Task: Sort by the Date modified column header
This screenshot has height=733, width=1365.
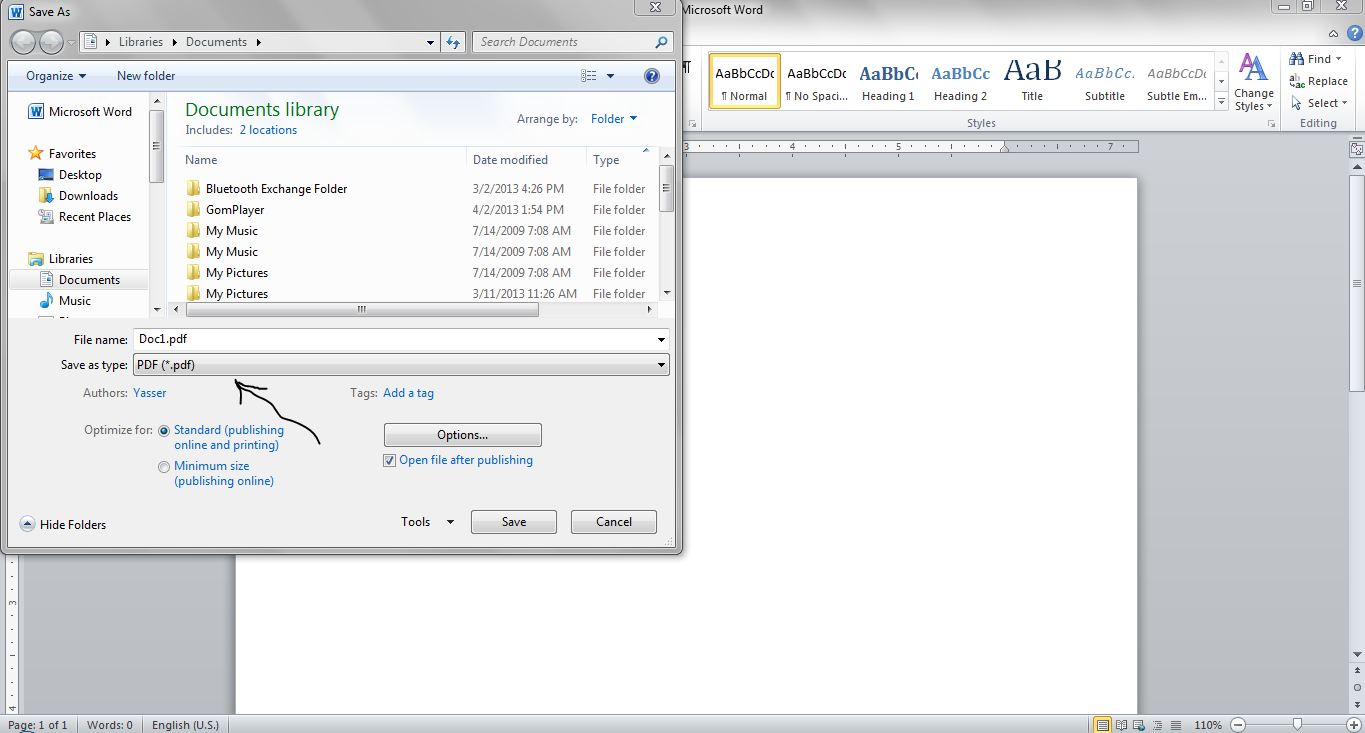Action: point(510,160)
